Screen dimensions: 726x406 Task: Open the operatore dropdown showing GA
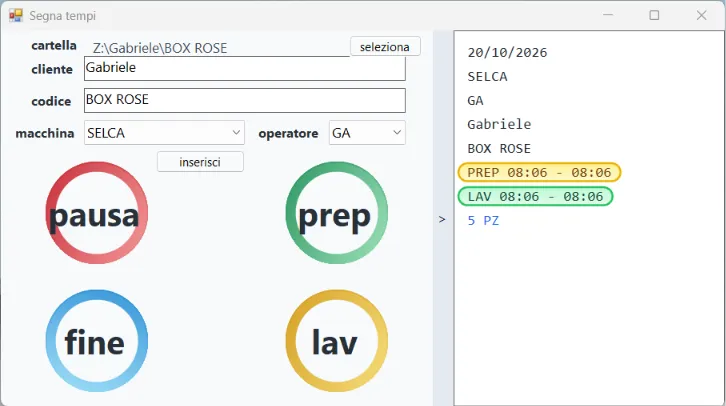click(367, 133)
